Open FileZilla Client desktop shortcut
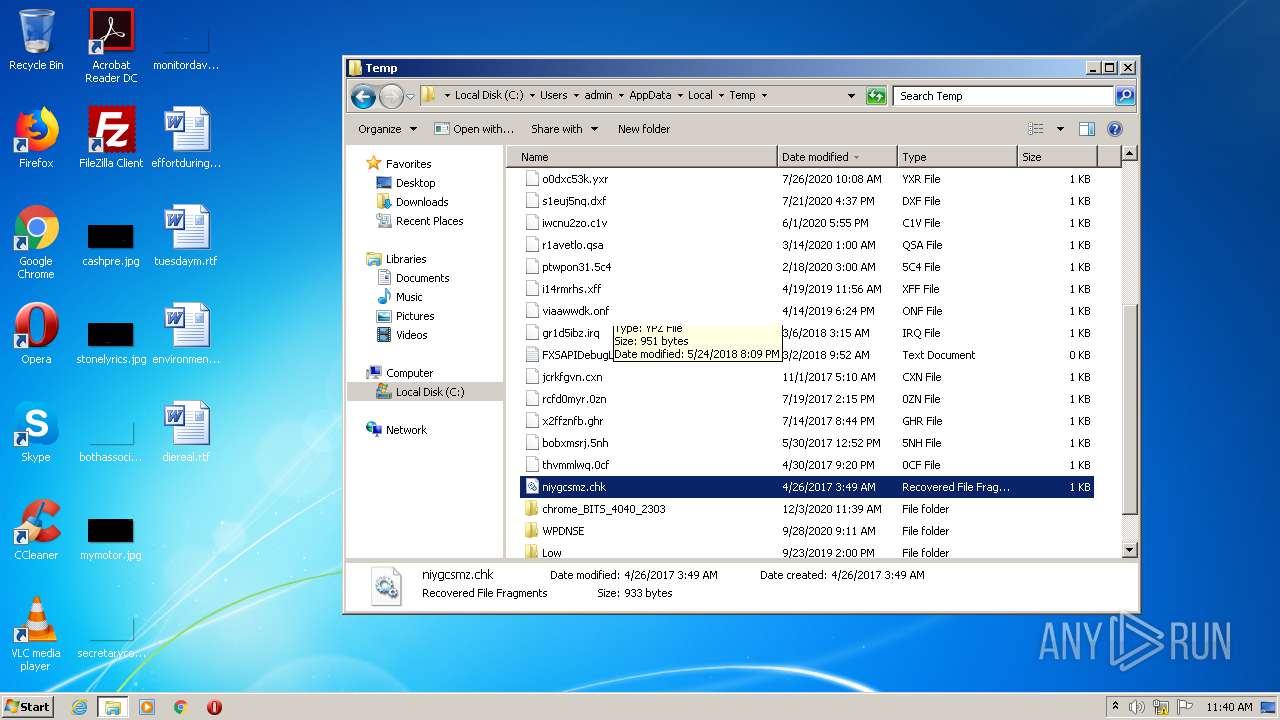 coord(111,138)
